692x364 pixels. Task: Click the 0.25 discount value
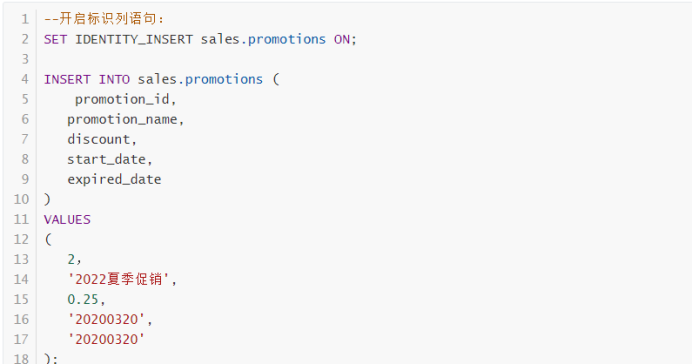click(83, 300)
